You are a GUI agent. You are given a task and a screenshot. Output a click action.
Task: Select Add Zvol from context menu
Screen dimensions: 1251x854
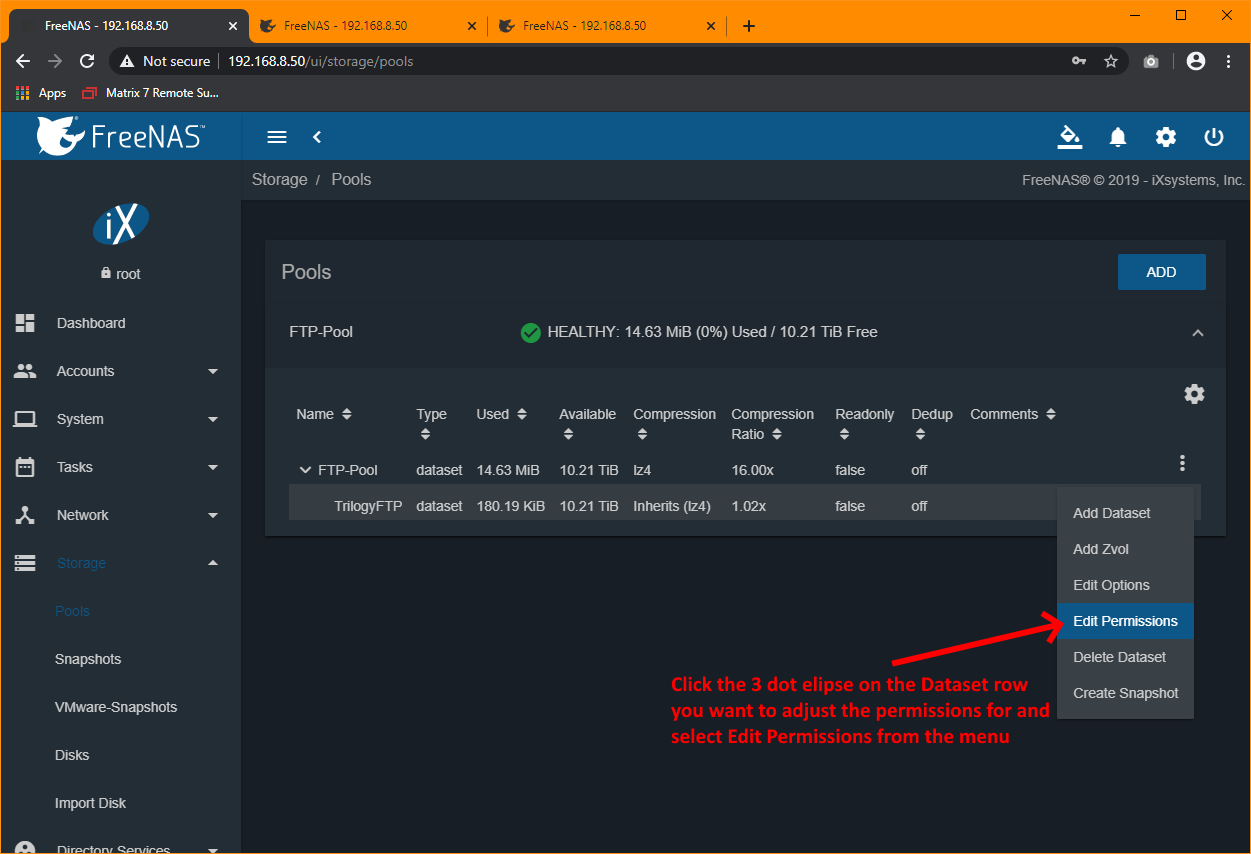[x=1125, y=549]
